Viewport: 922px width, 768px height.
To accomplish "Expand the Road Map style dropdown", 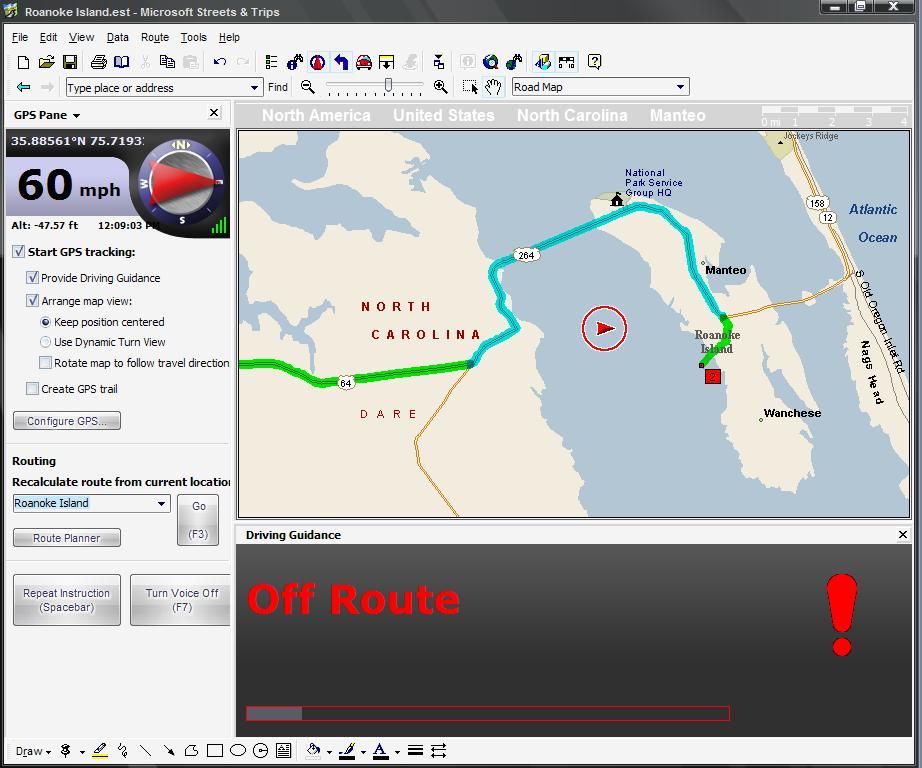I will tap(680, 87).
